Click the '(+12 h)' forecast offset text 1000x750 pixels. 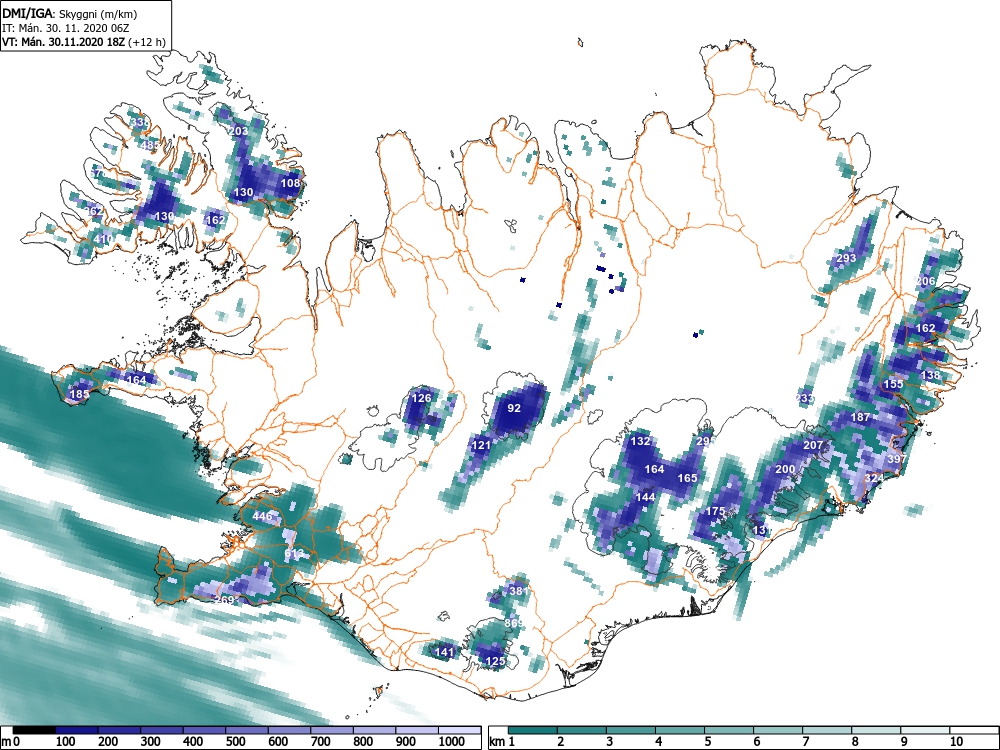tap(147, 42)
